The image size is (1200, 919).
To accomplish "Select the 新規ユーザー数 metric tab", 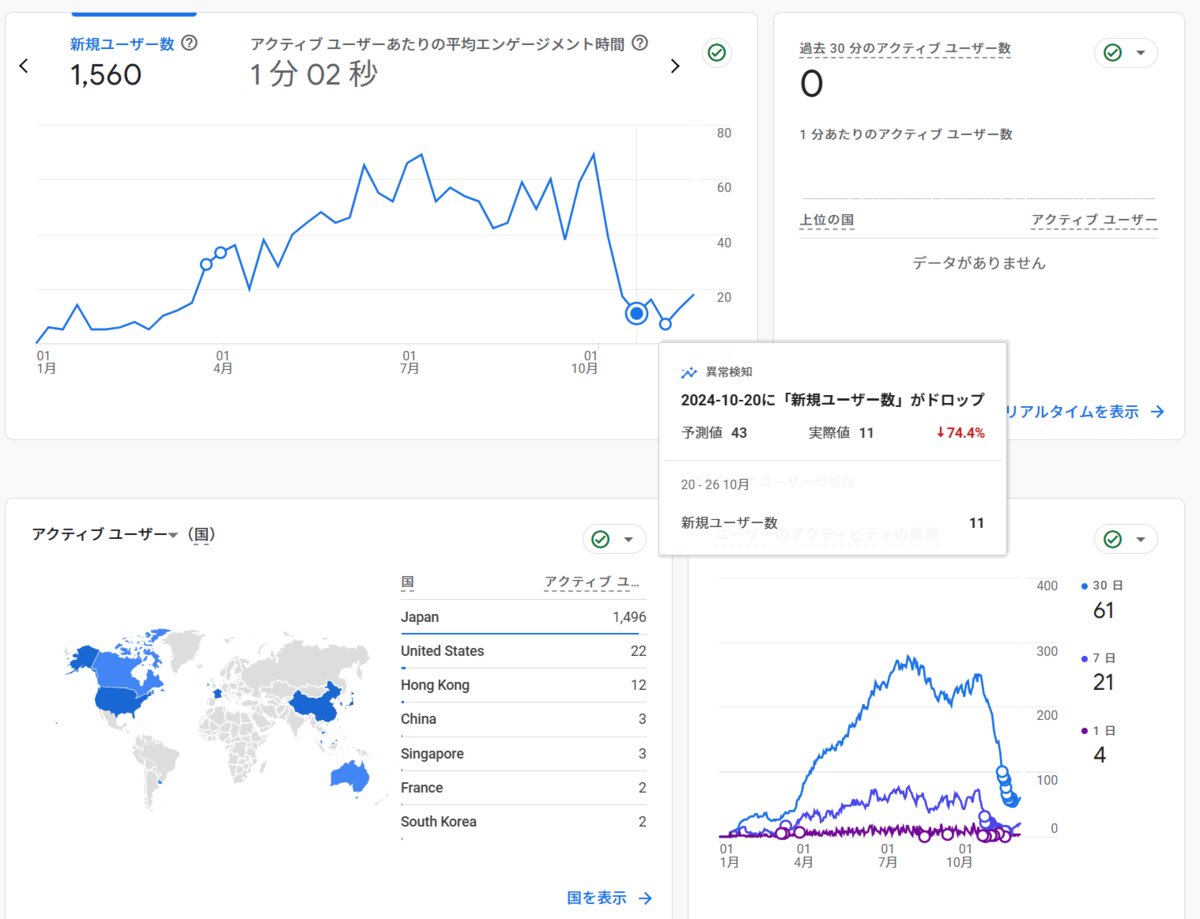I will (x=134, y=60).
